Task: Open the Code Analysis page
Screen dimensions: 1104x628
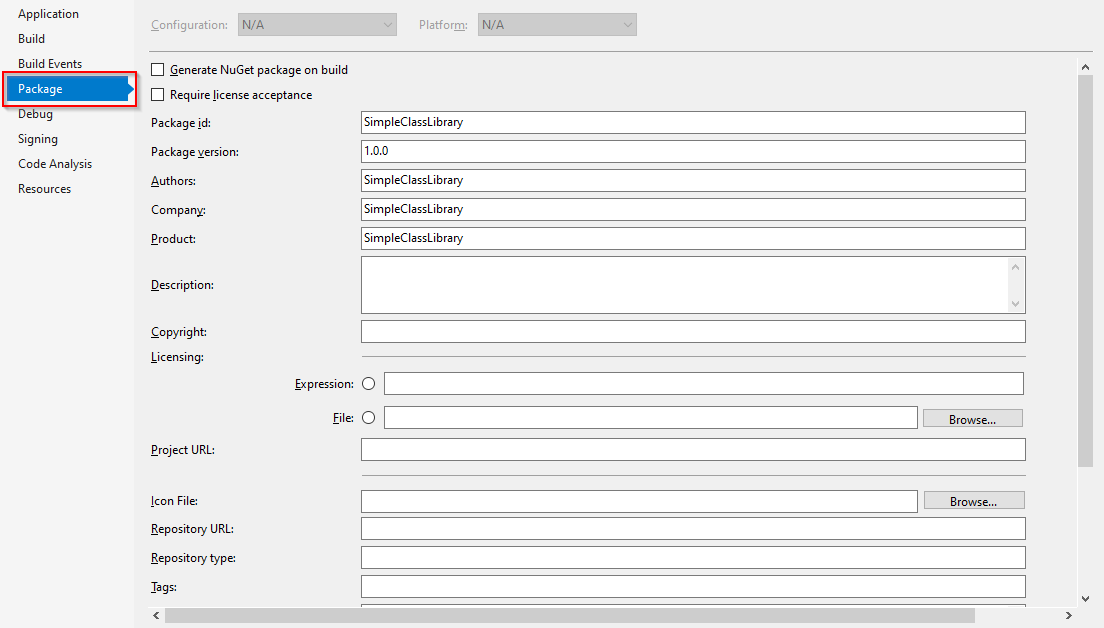Action: pos(55,163)
